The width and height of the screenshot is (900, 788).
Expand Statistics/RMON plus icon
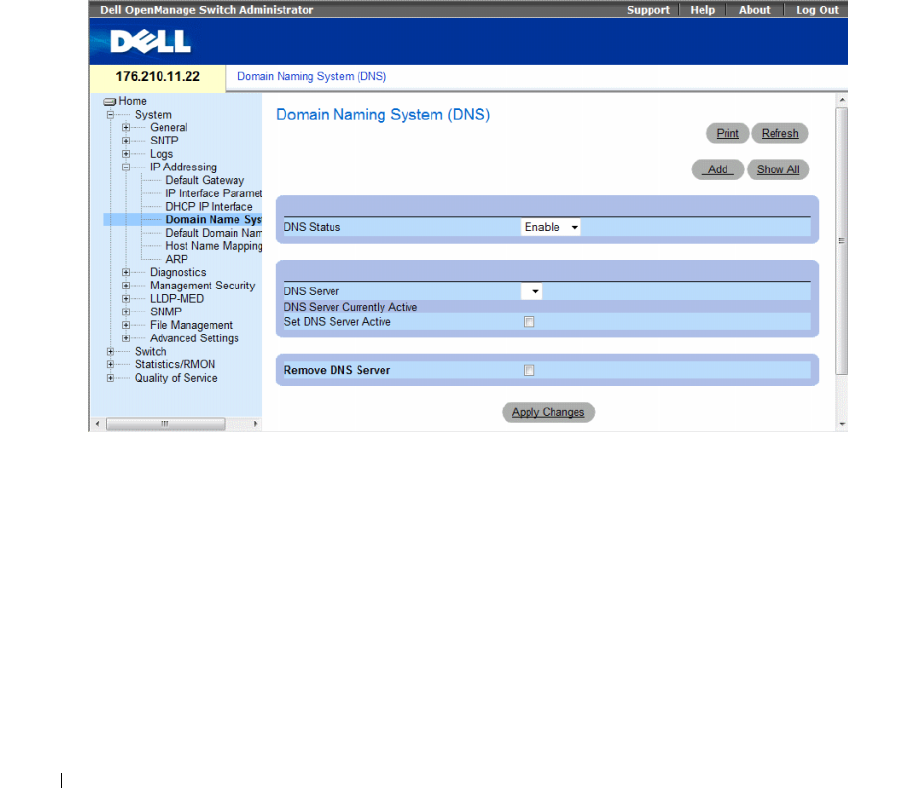[110, 364]
